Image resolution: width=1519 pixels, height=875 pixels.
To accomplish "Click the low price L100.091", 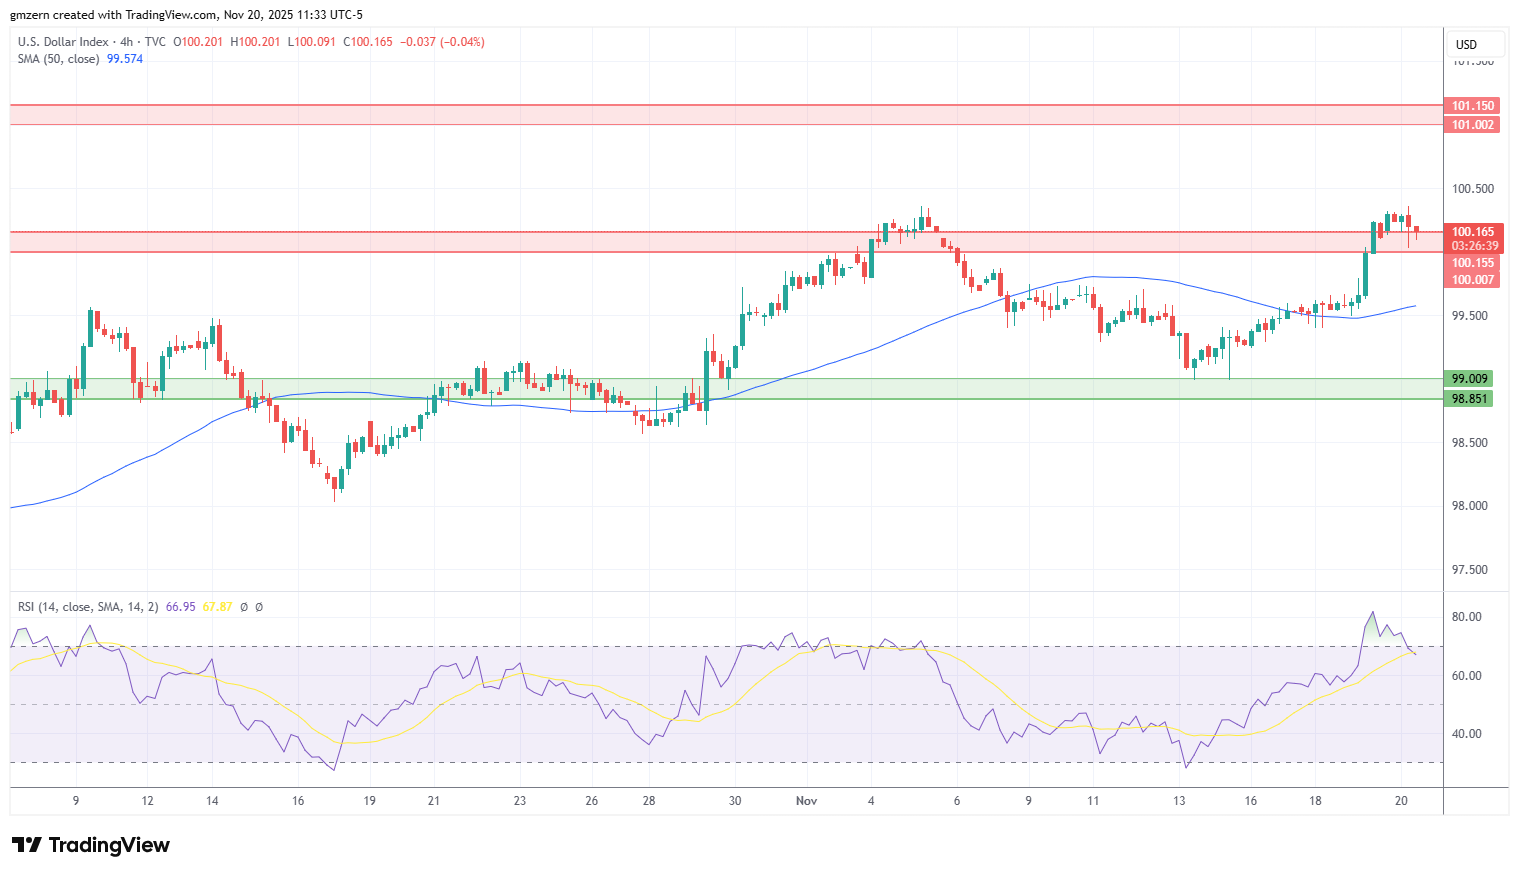I will click(x=312, y=42).
